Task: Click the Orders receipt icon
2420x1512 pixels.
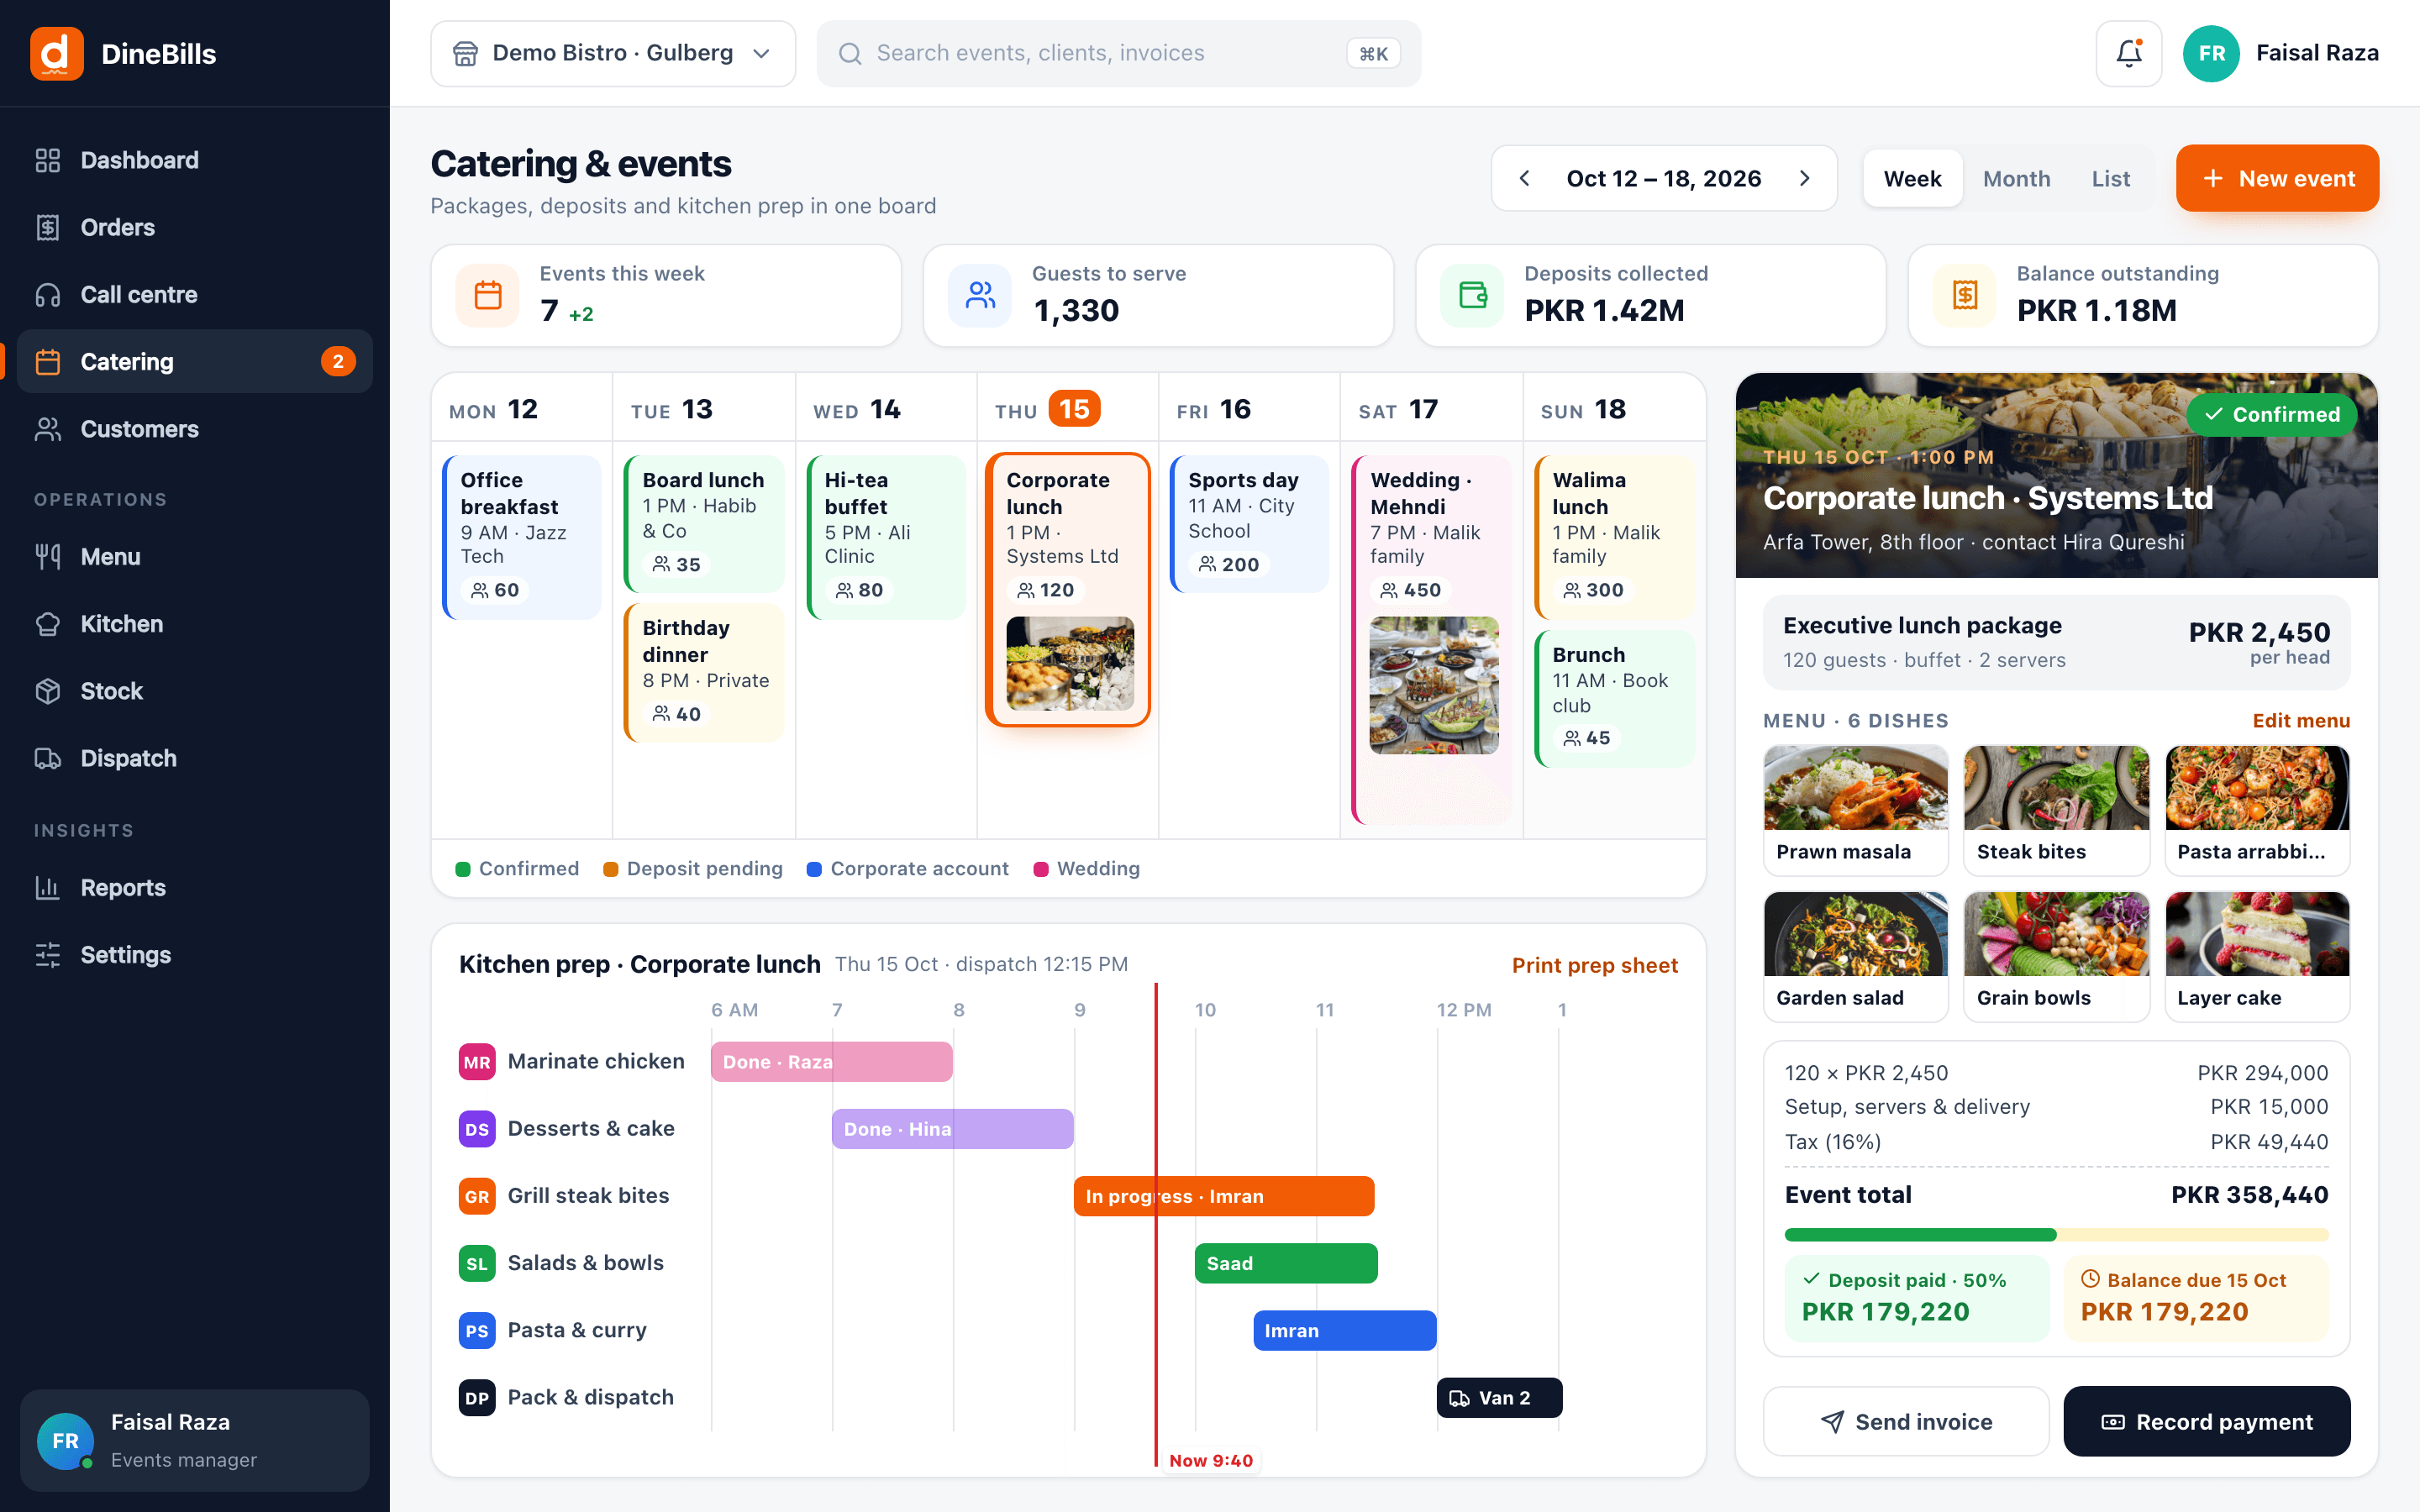Action: tap(48, 227)
